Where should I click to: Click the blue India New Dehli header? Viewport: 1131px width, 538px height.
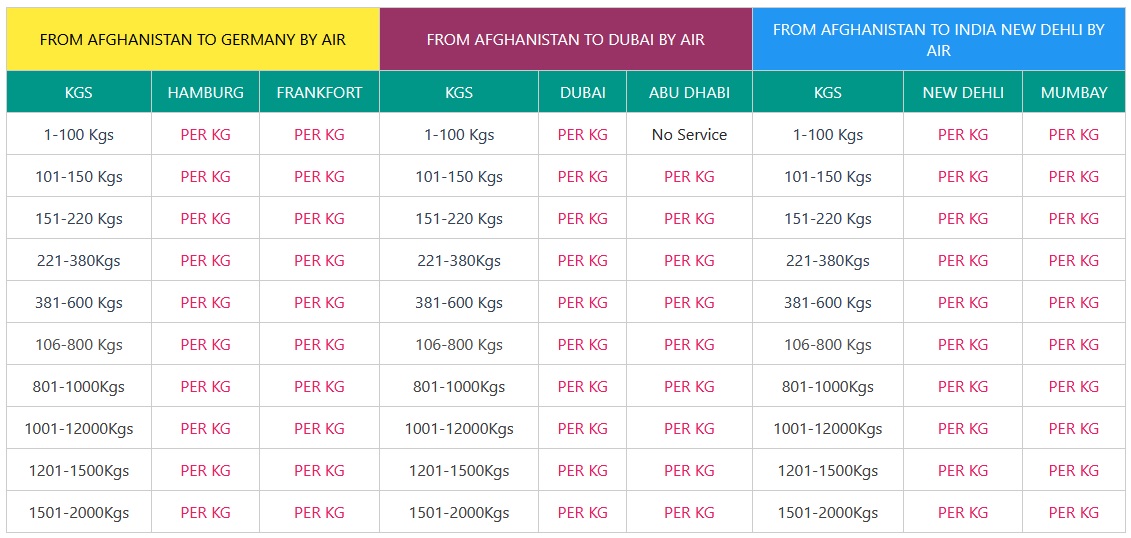pyautogui.click(x=938, y=40)
